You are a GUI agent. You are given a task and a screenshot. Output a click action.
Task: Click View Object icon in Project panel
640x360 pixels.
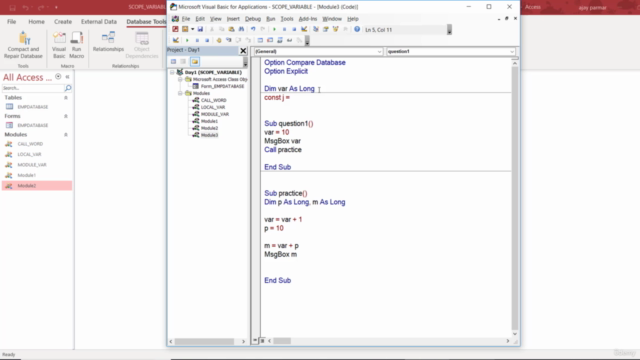point(183,62)
